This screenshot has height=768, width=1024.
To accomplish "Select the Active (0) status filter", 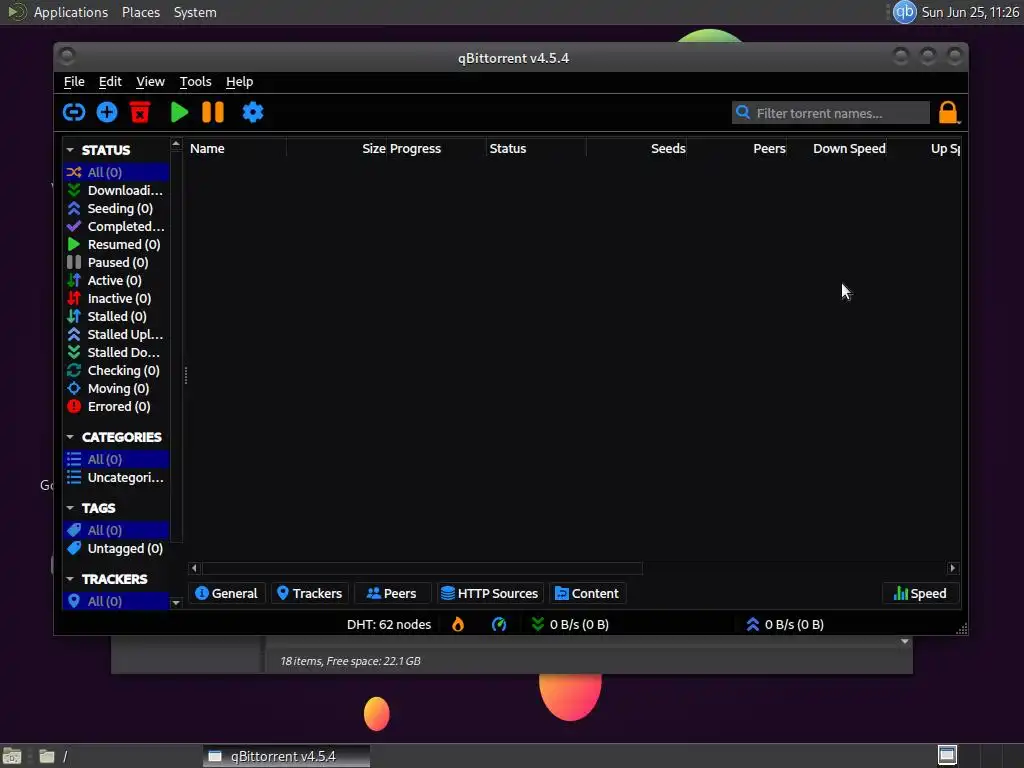I will coord(116,280).
